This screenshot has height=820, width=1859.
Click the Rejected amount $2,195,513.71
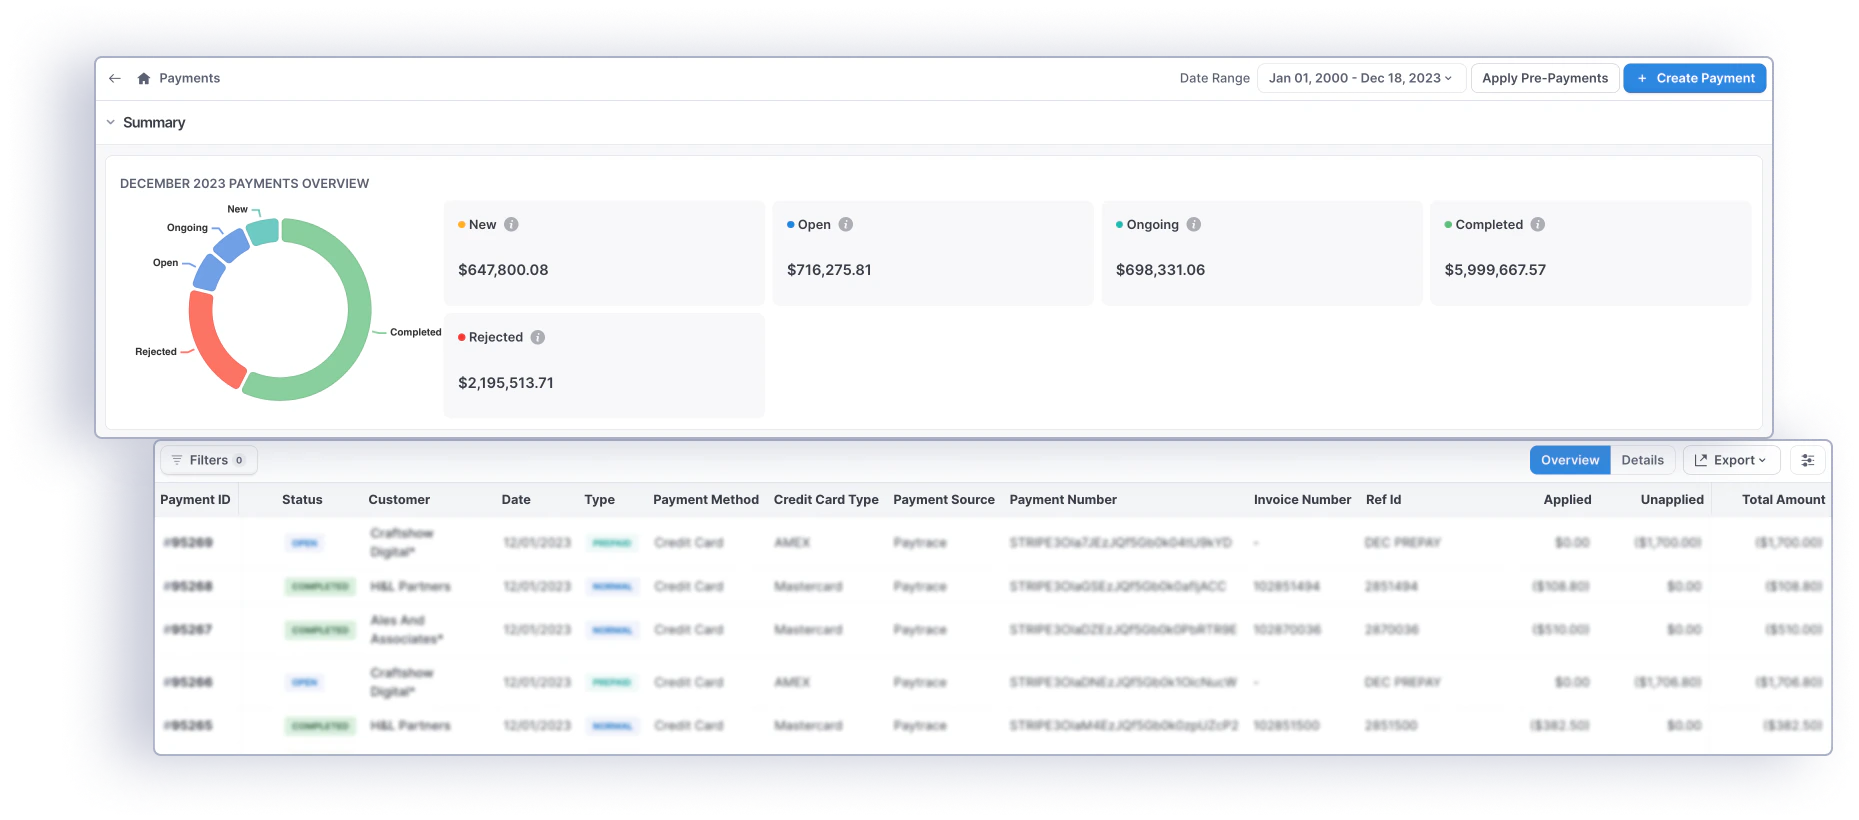[x=506, y=383]
